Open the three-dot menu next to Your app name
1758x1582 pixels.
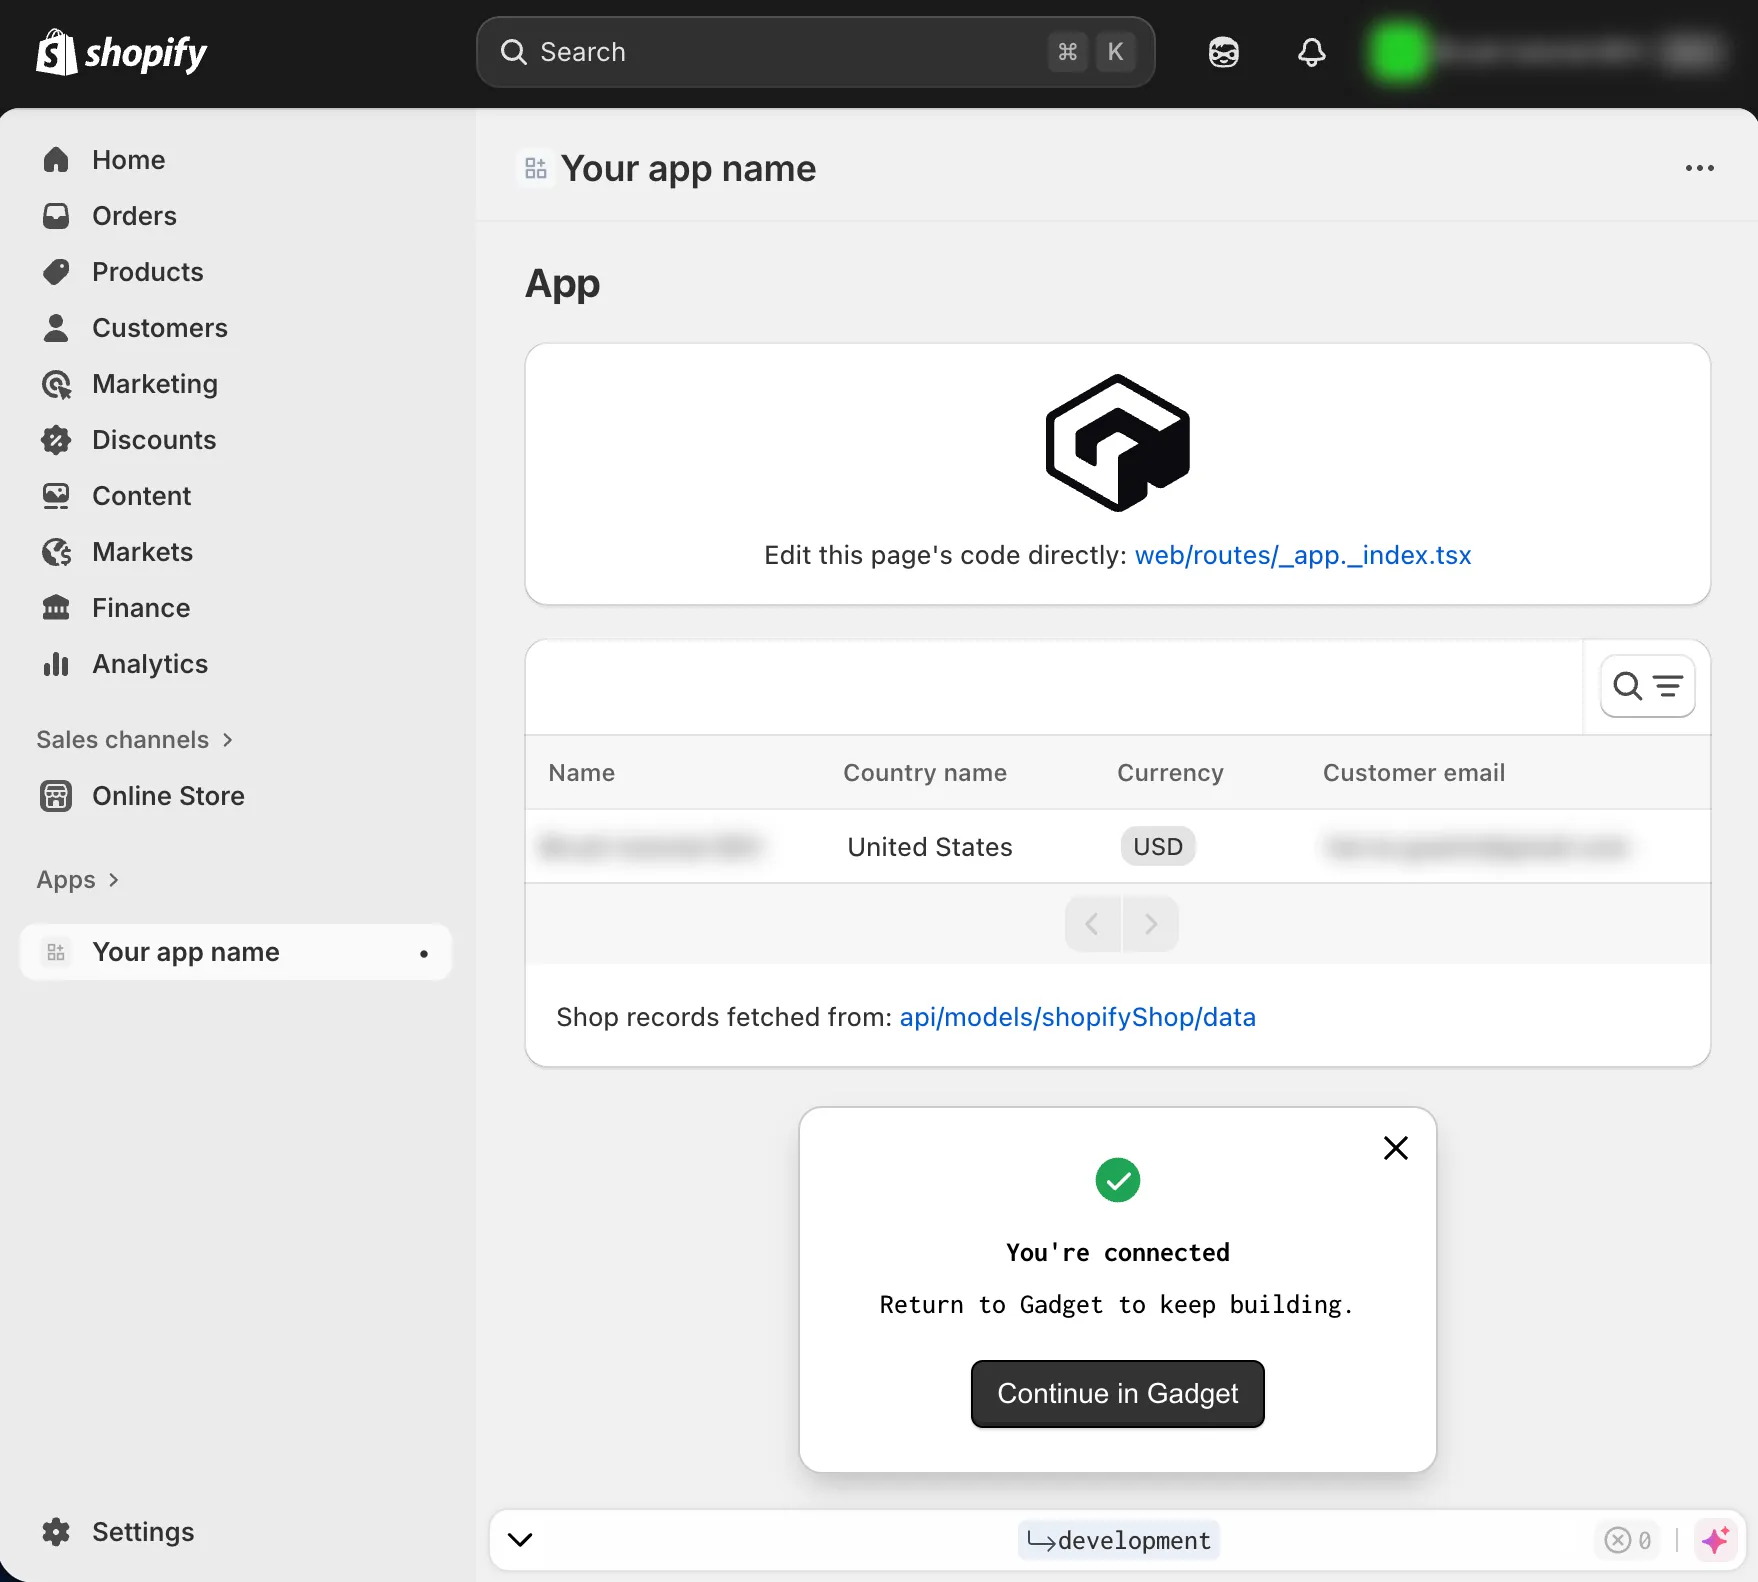tap(1698, 168)
